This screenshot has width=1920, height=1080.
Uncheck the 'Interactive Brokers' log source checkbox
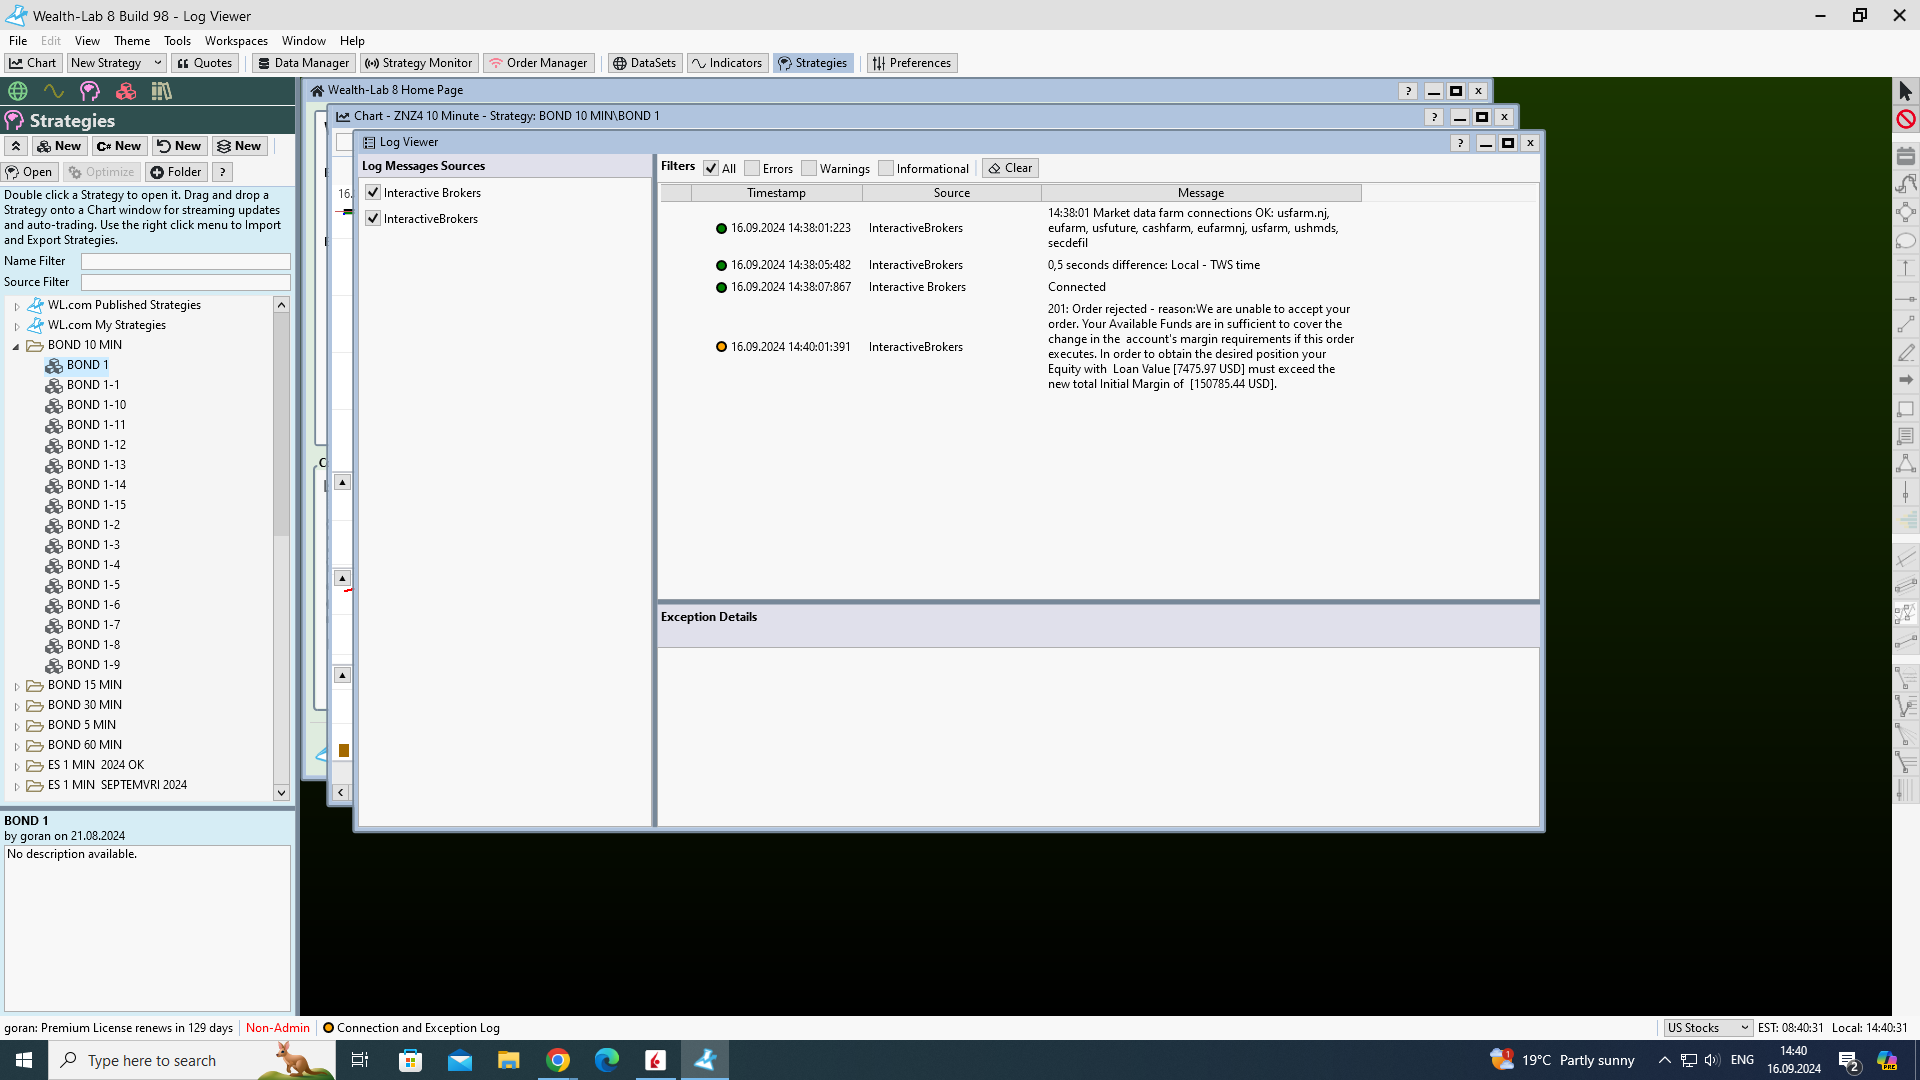(373, 193)
